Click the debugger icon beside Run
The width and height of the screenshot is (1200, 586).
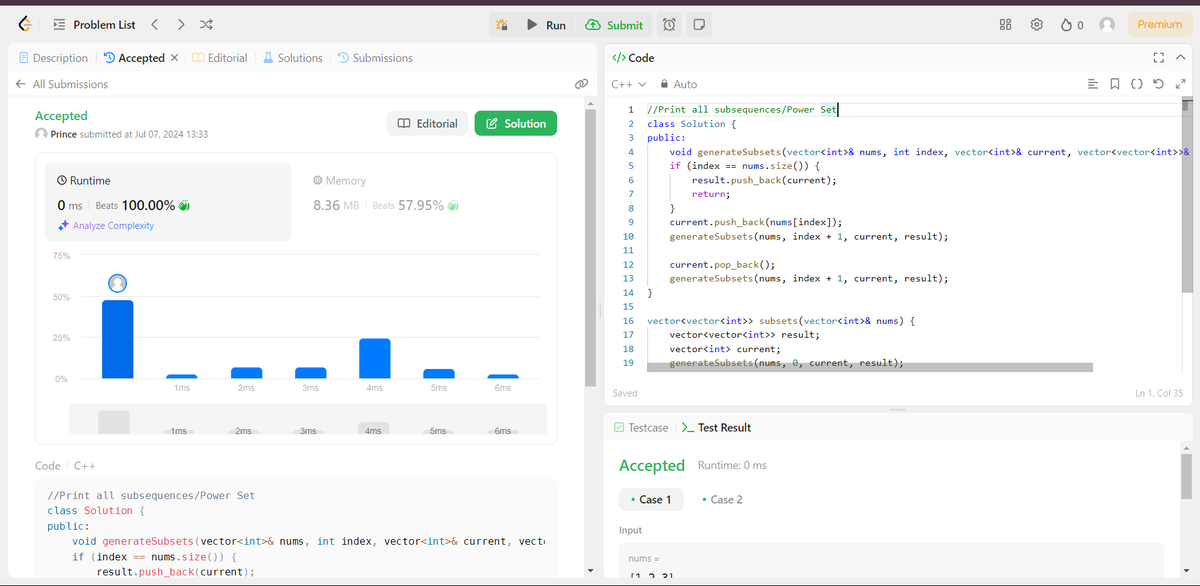502,25
